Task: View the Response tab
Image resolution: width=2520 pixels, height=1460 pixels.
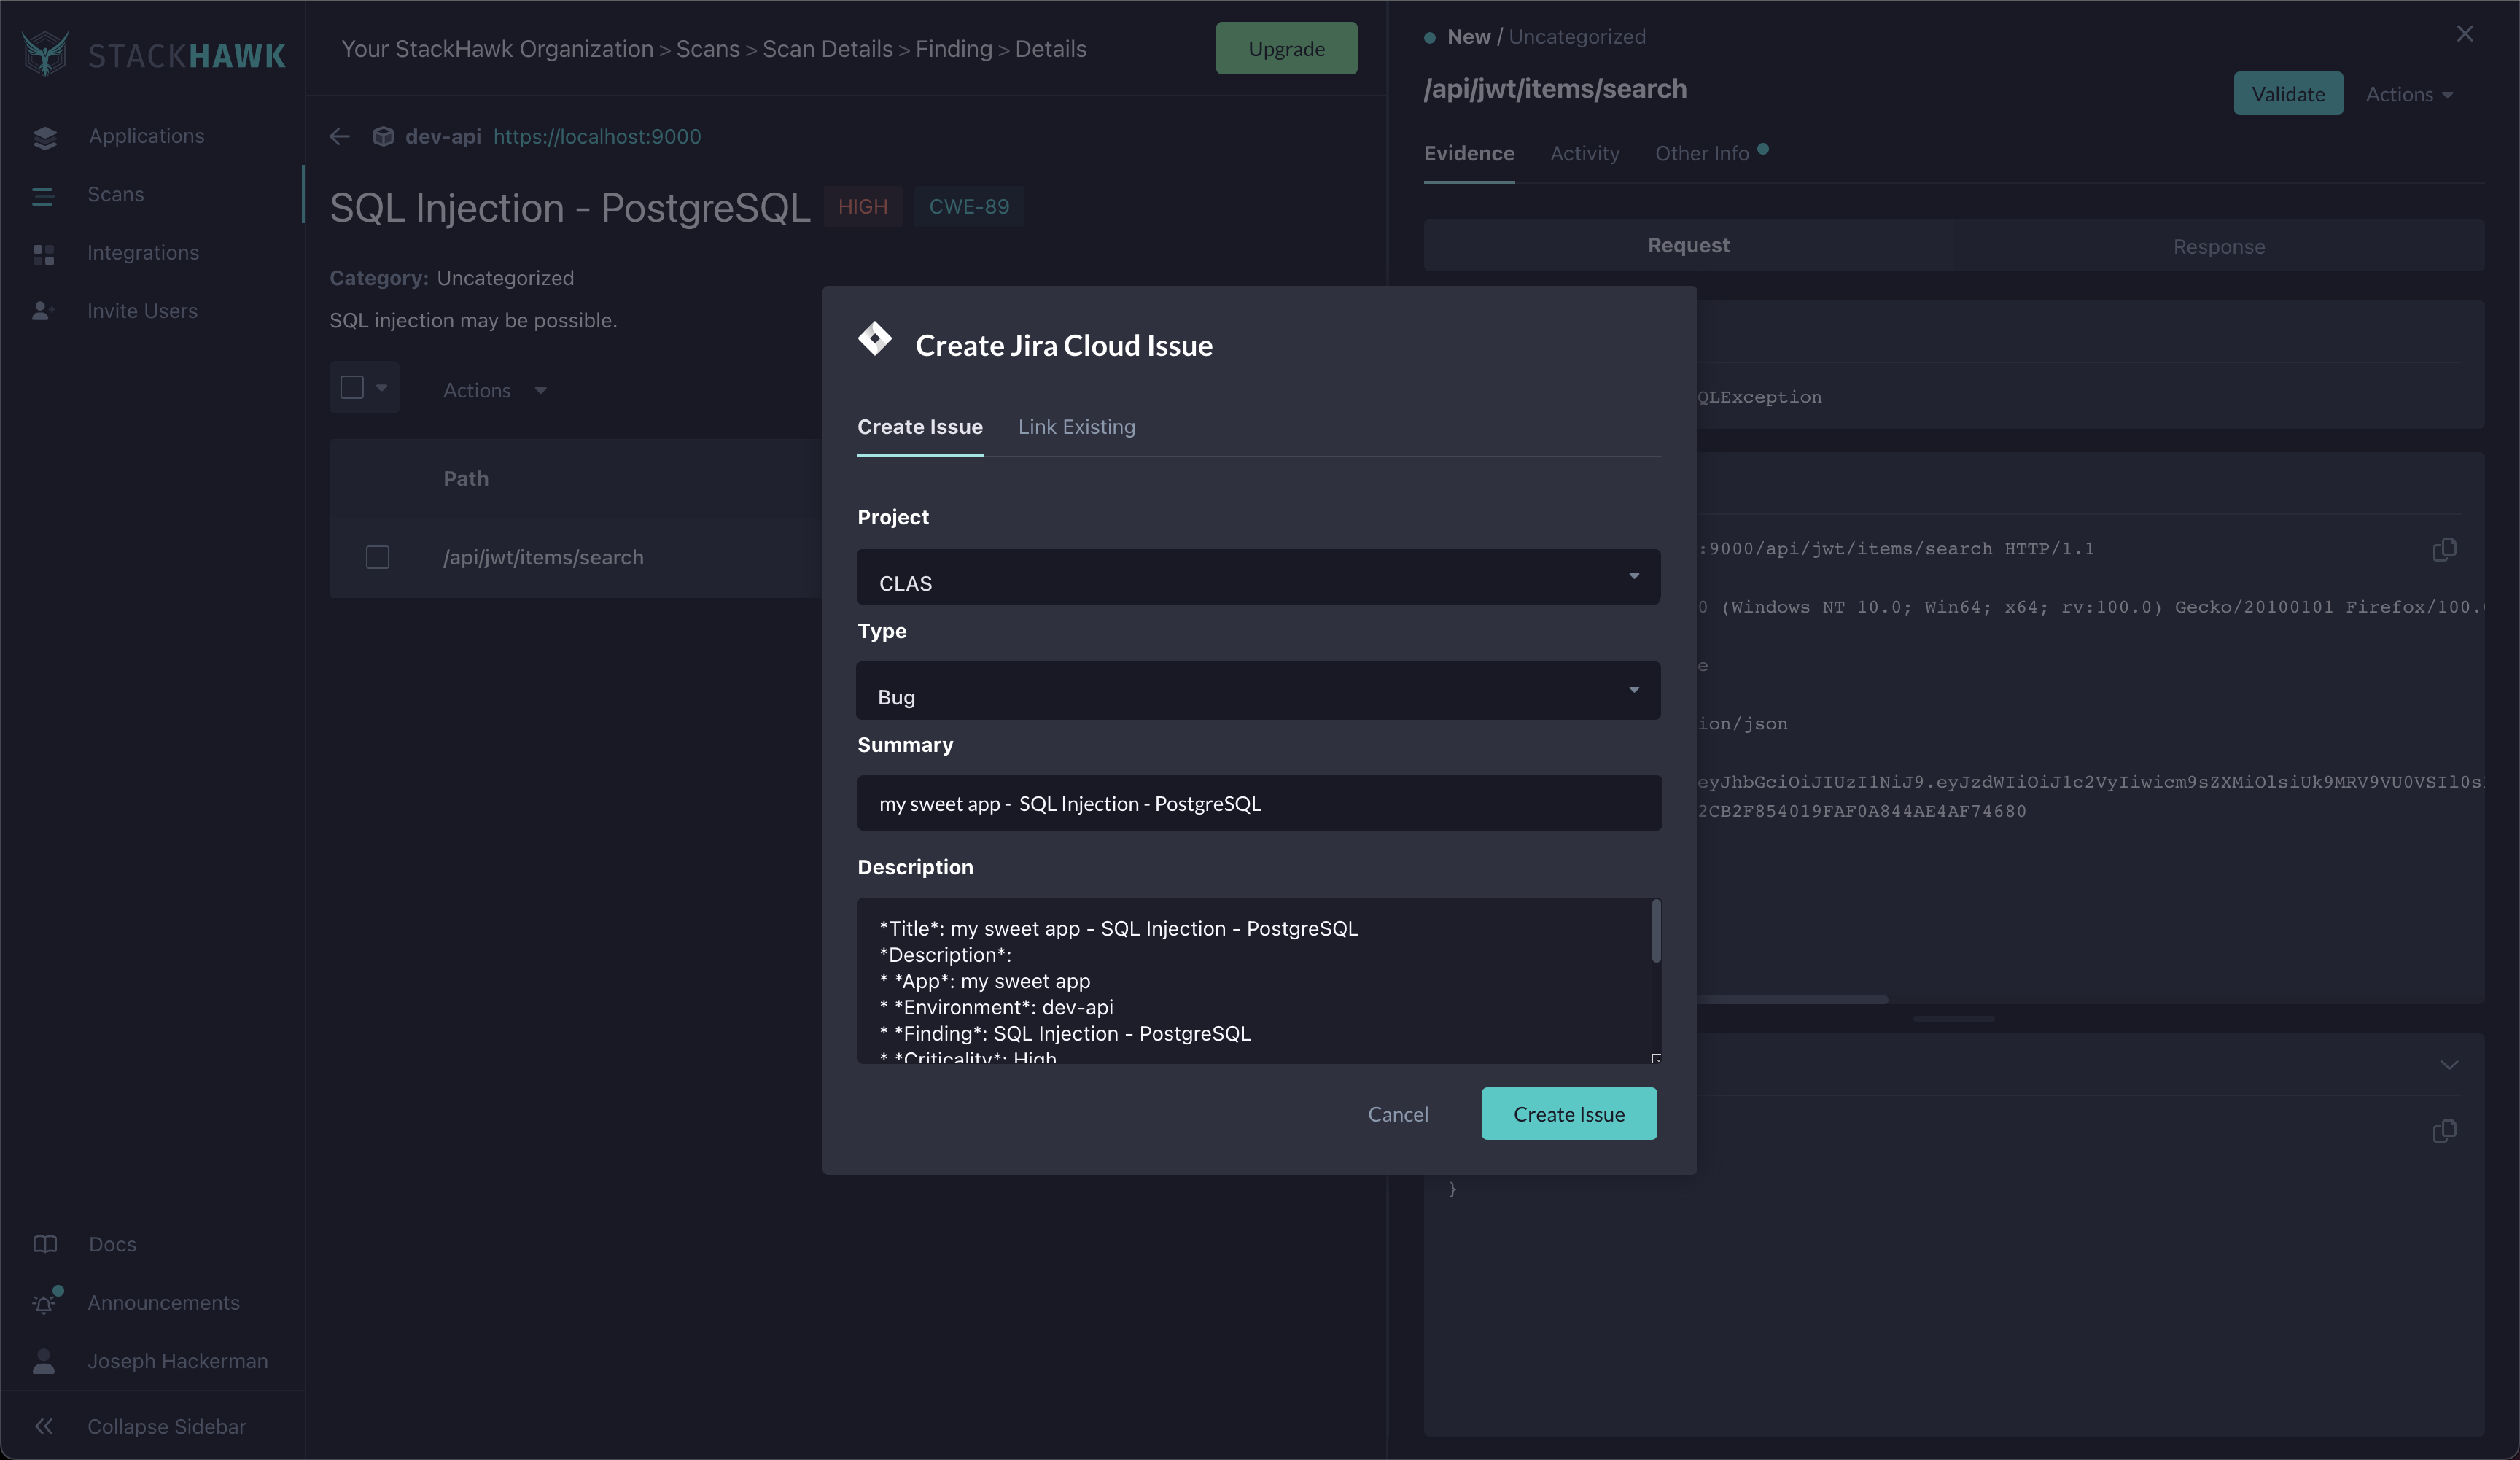Action: point(2219,246)
